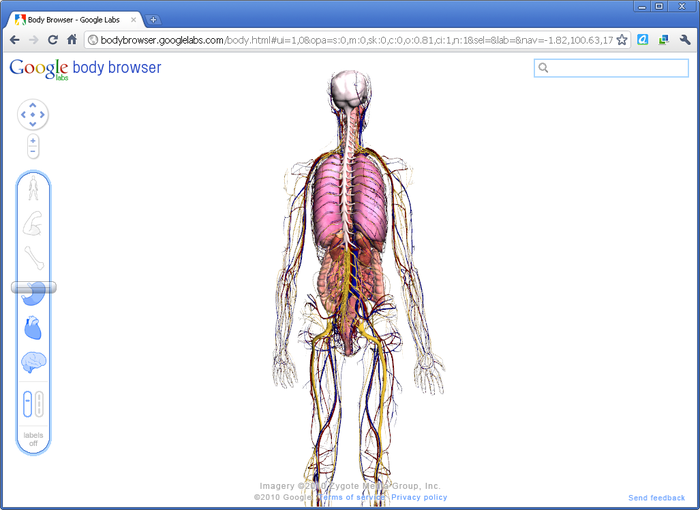This screenshot has height=510, width=700.
Task: Select the organs layer stomach icon
Action: click(33, 294)
